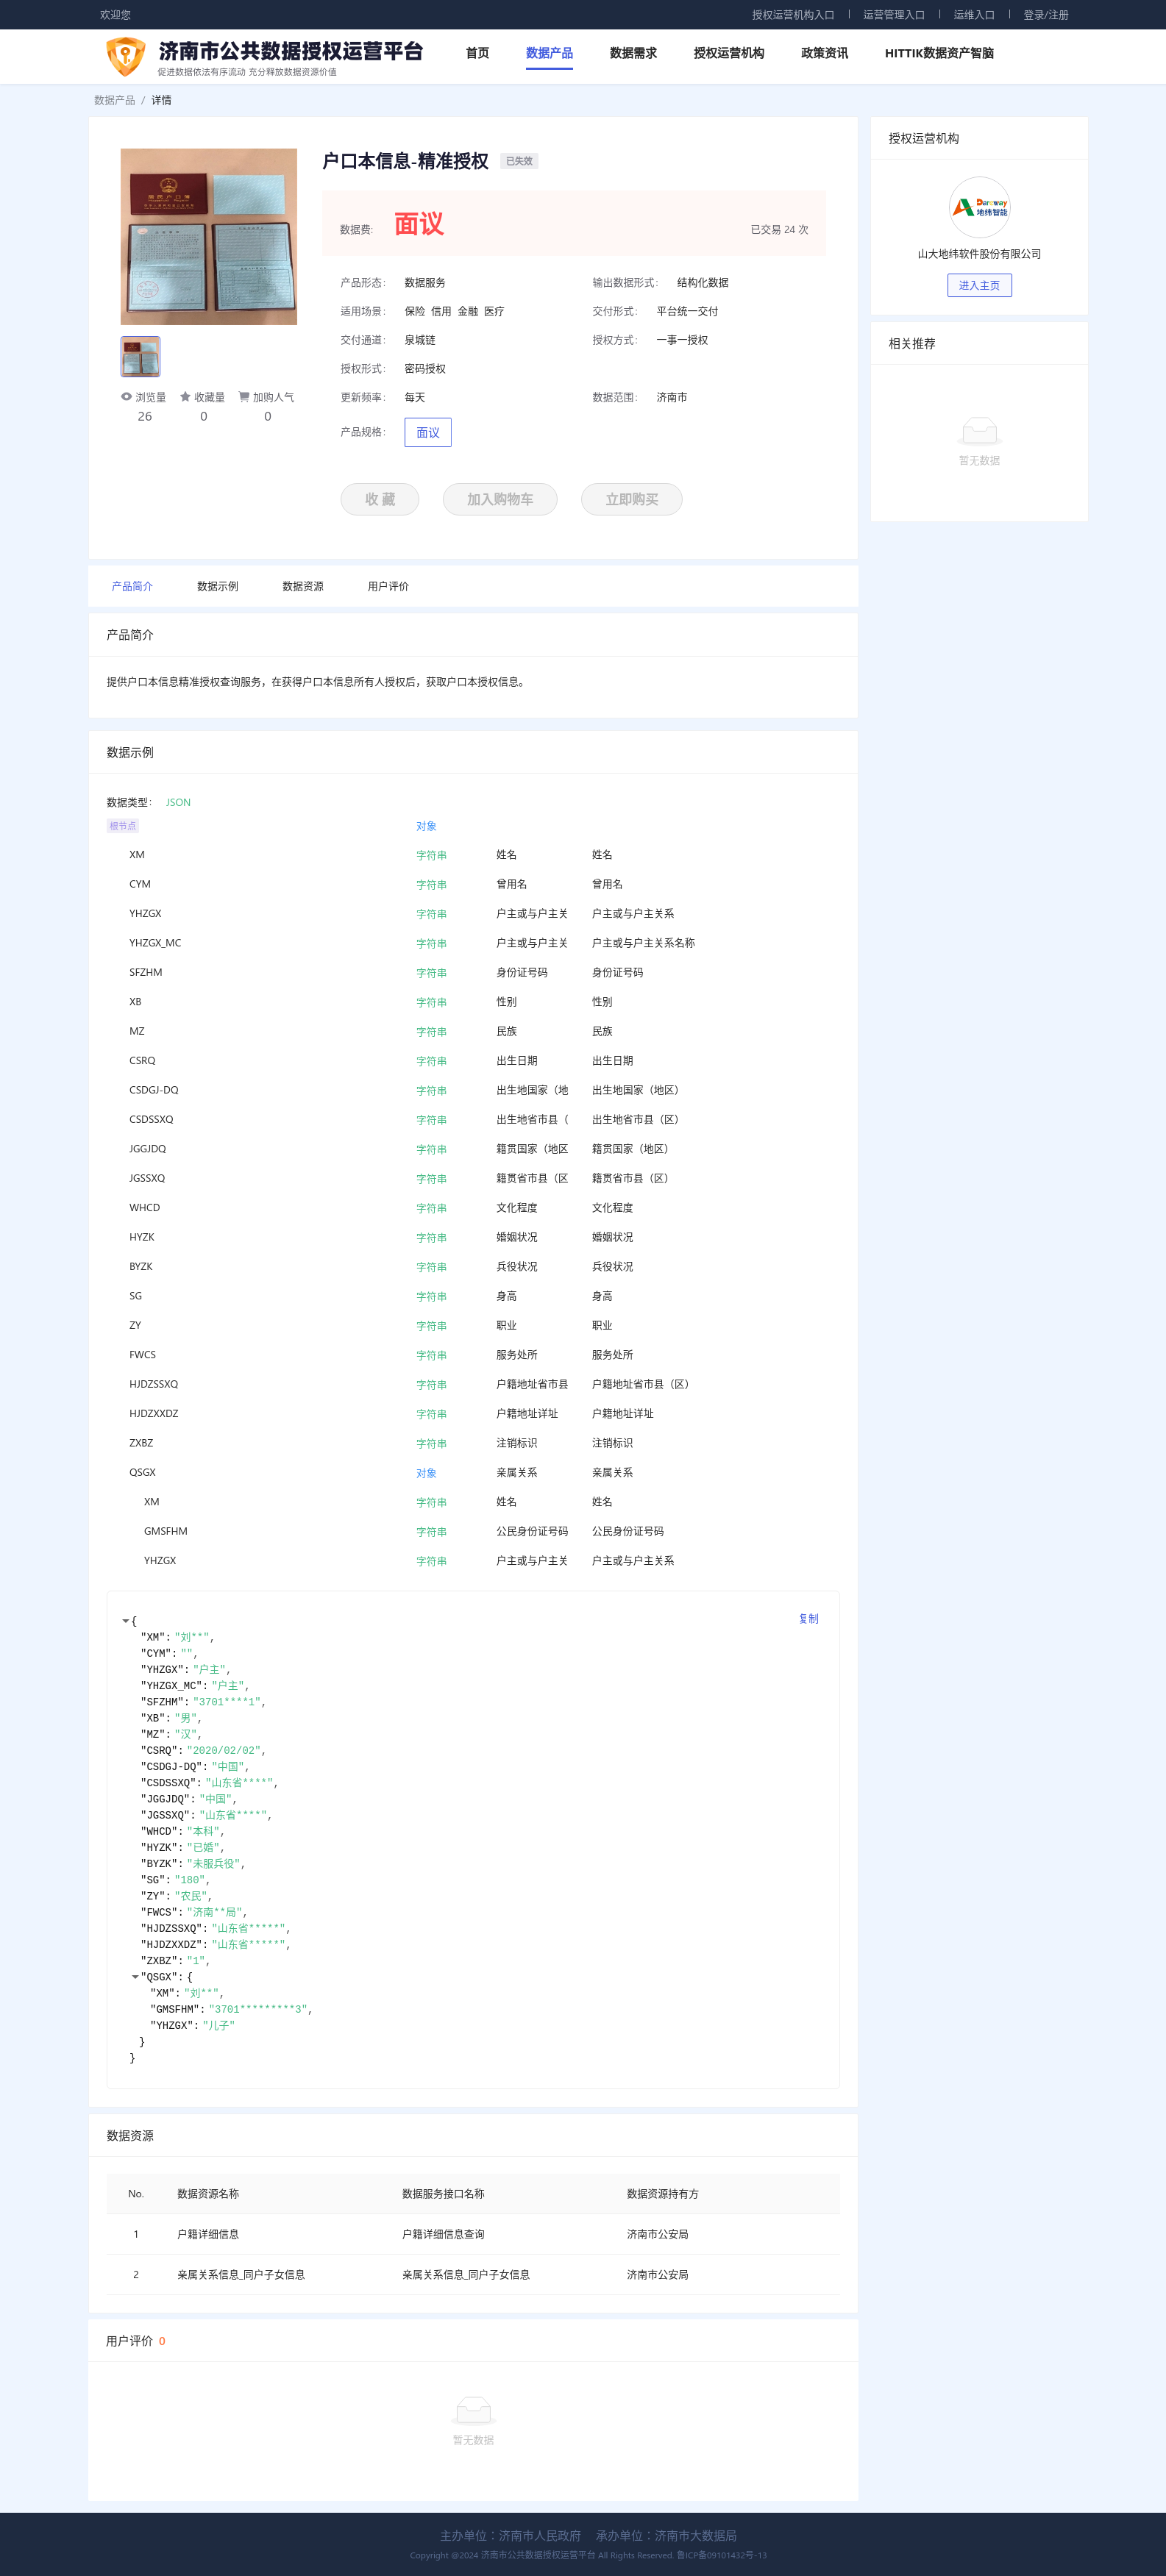Screen dimensions: 1166x2576
Task: Switch to the 数据示例 tab
Action: pos(217,586)
